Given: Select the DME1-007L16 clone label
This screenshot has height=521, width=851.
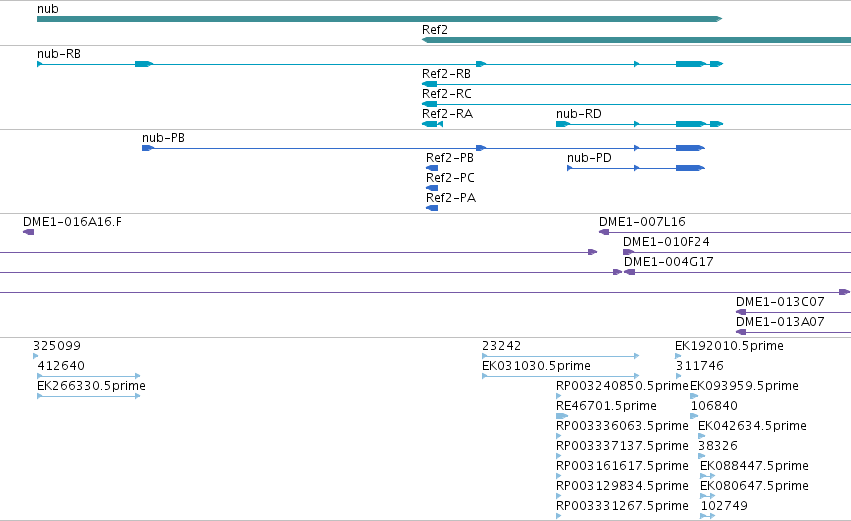Looking at the screenshot, I should point(642,222).
